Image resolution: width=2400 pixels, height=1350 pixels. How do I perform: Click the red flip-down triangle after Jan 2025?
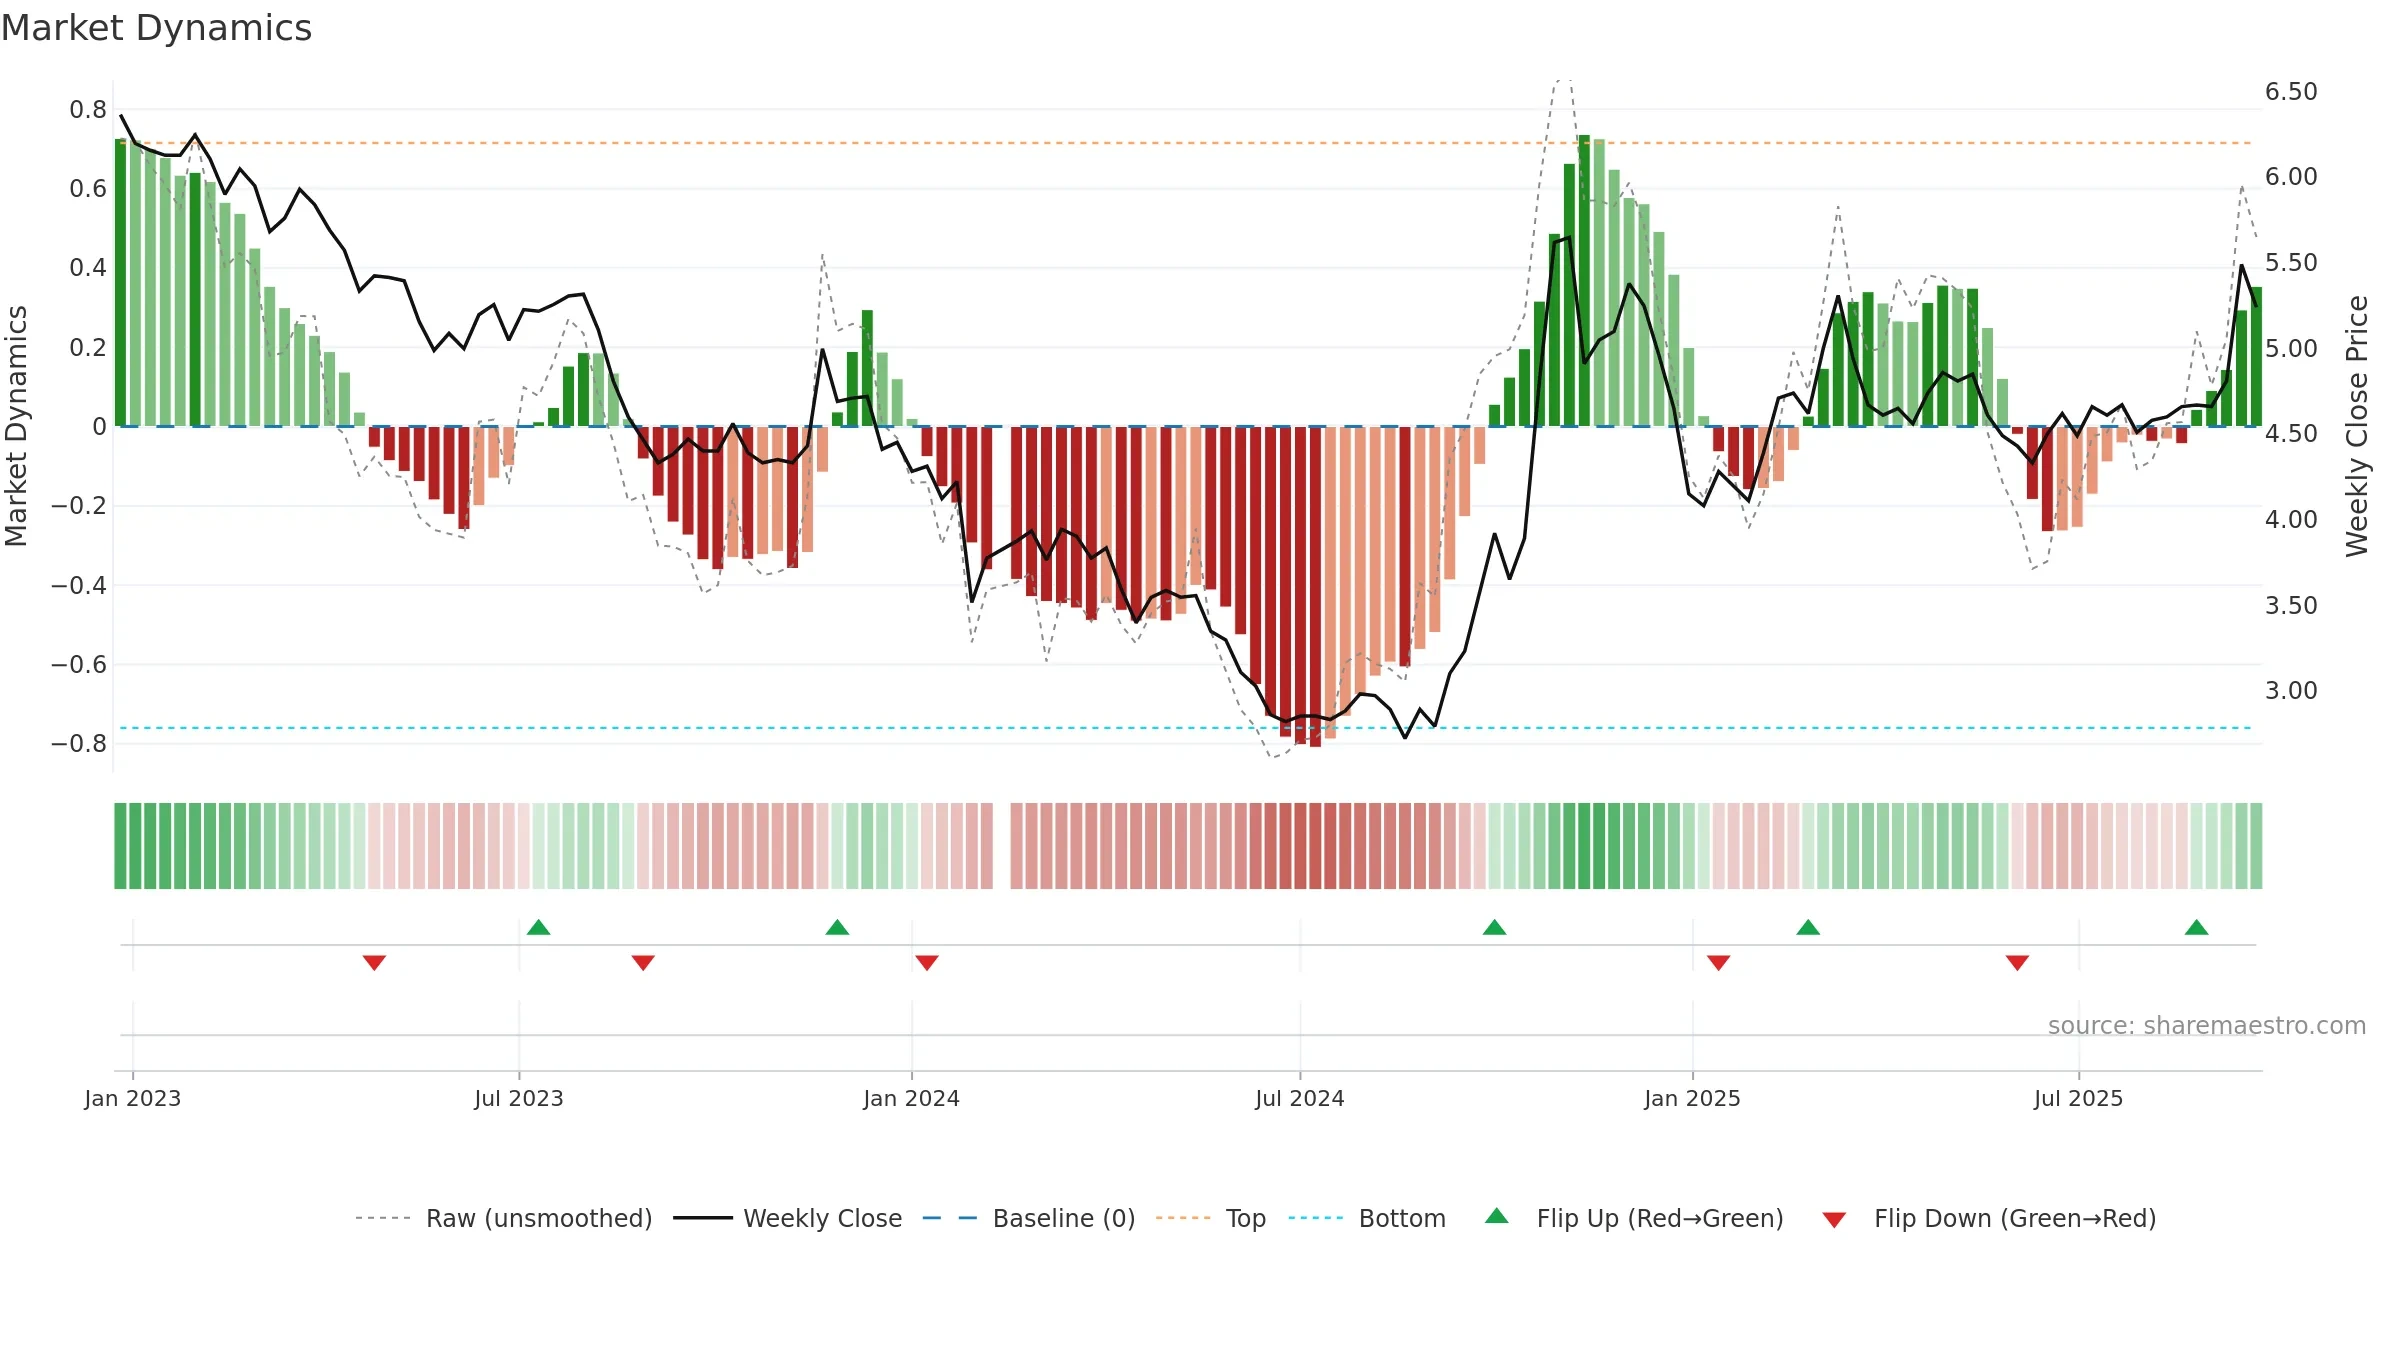1718,962
